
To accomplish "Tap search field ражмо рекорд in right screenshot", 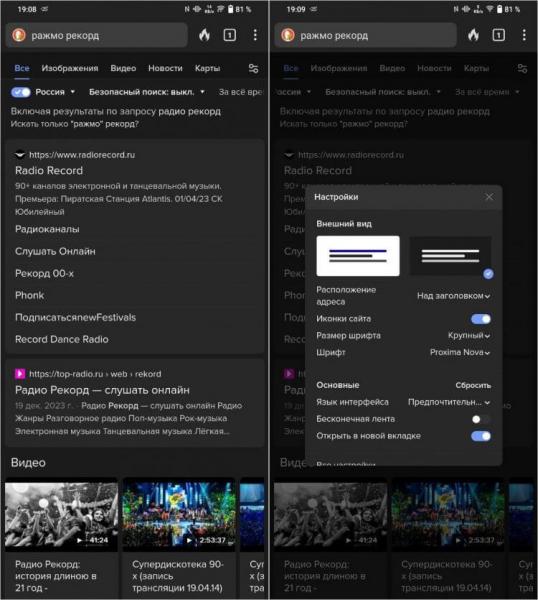I will 365,35.
